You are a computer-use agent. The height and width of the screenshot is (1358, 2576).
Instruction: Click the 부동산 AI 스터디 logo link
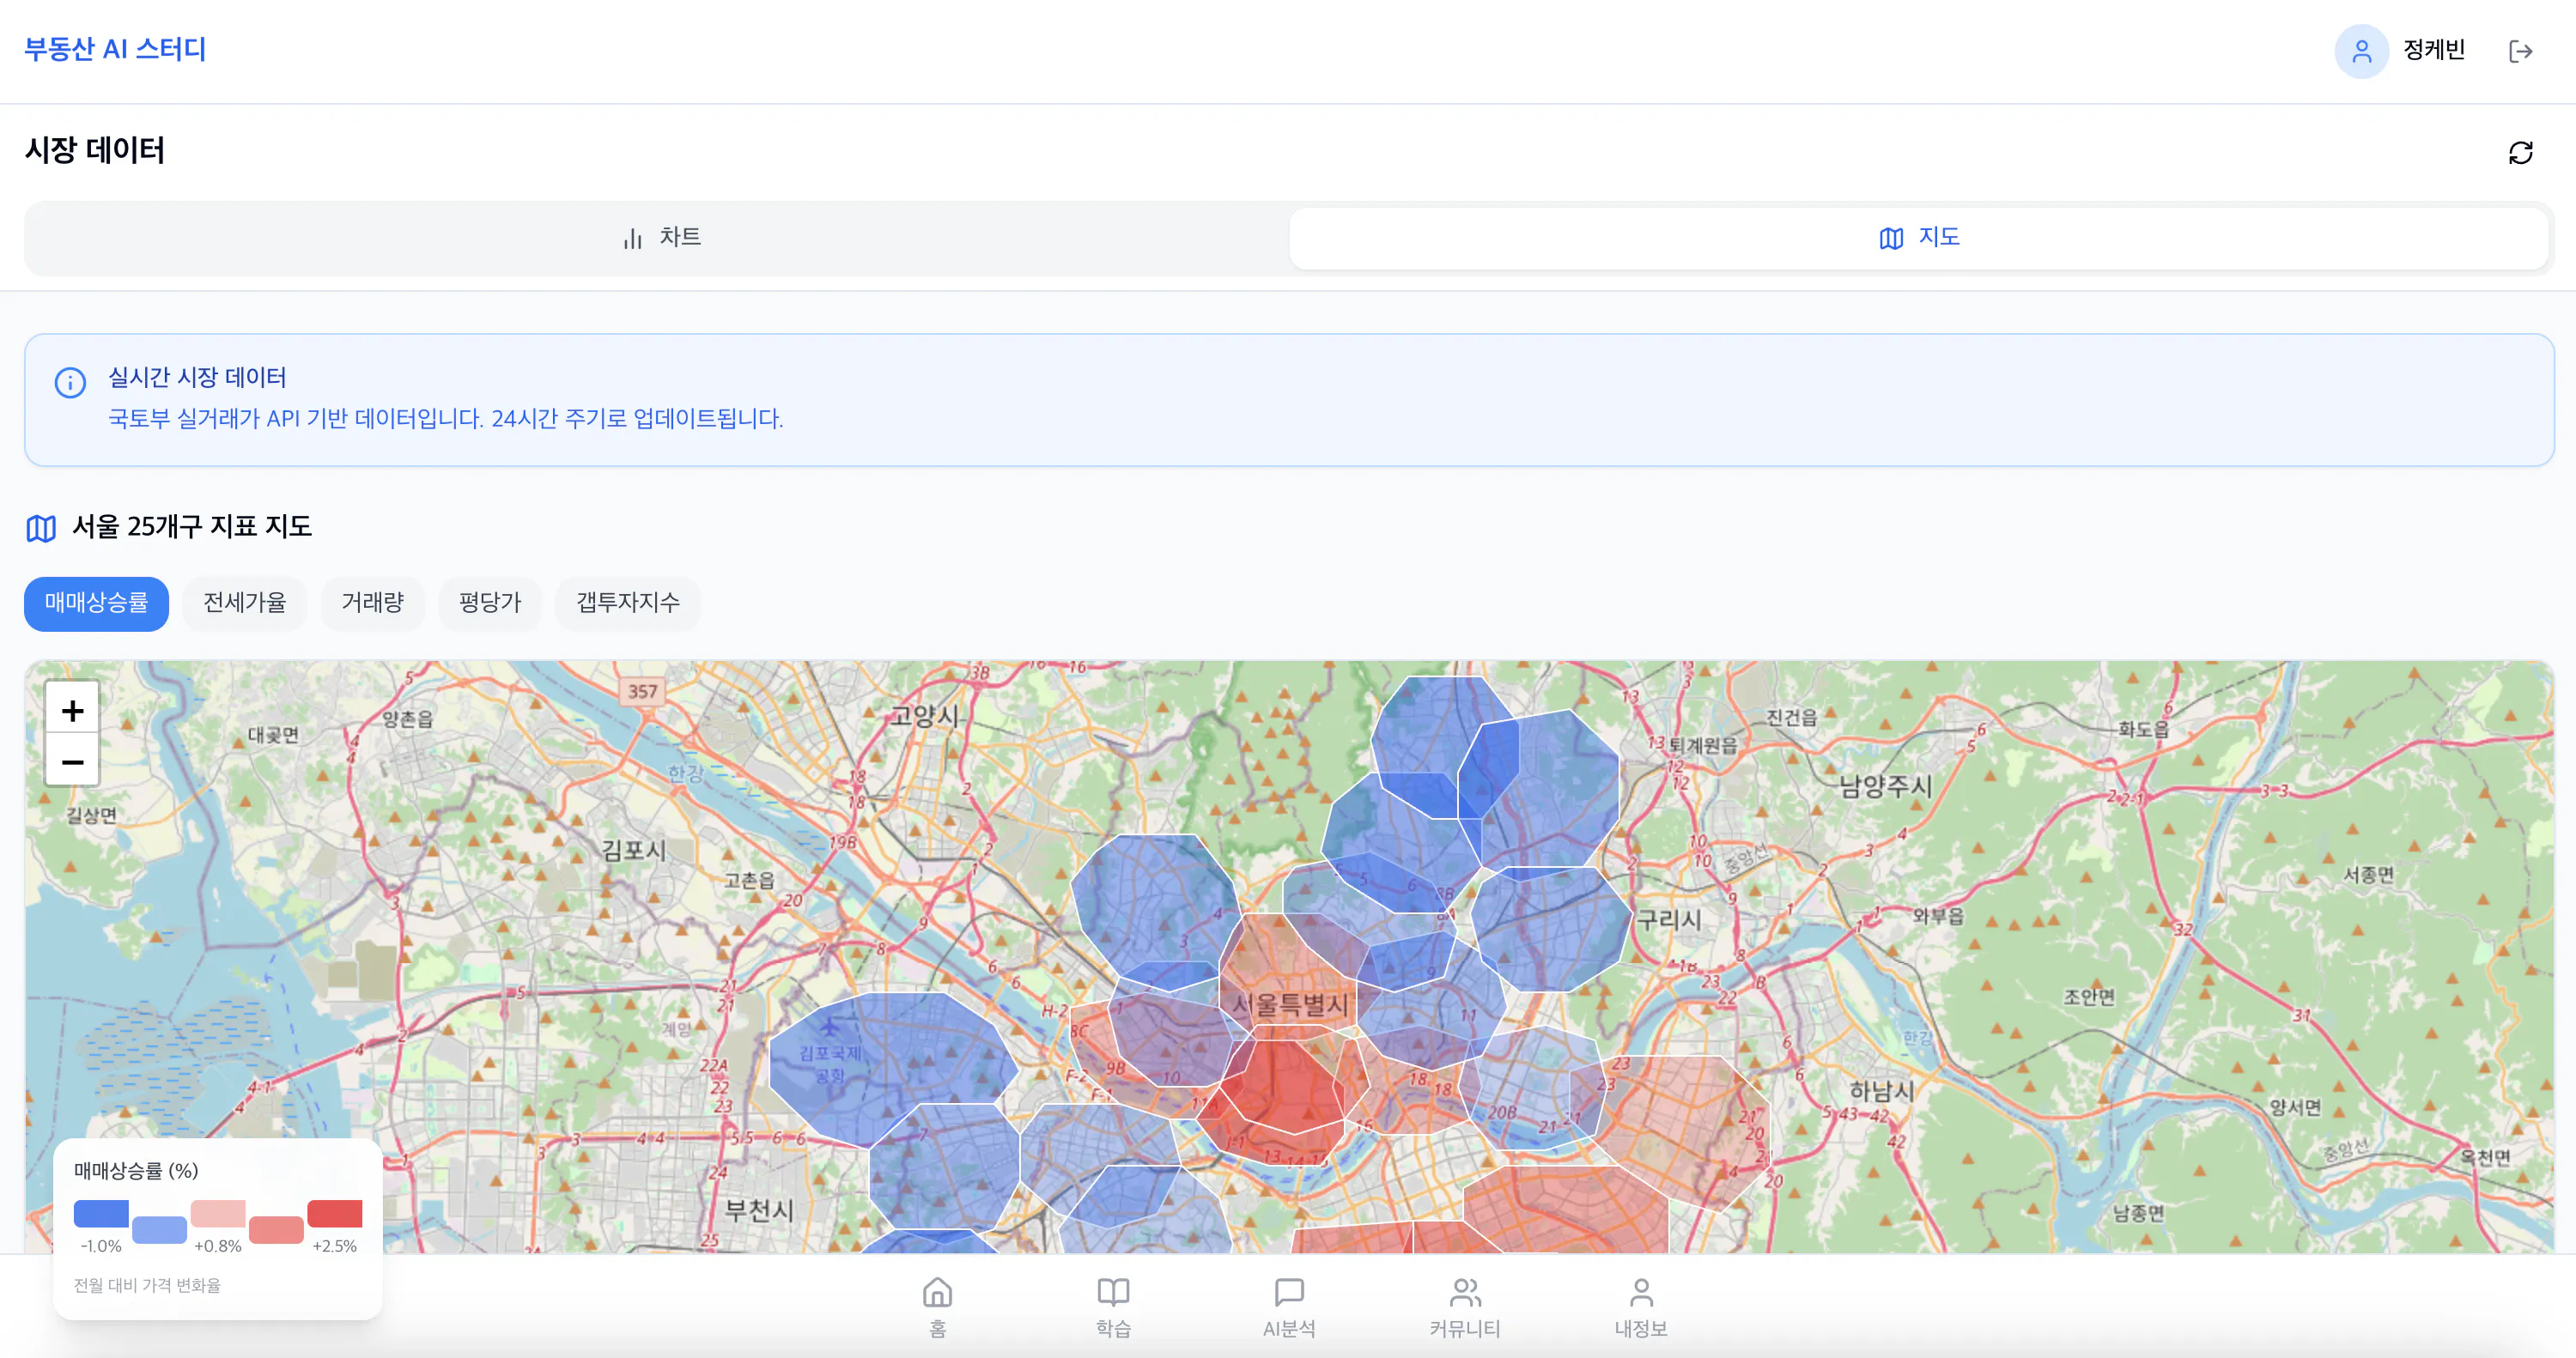coord(115,49)
